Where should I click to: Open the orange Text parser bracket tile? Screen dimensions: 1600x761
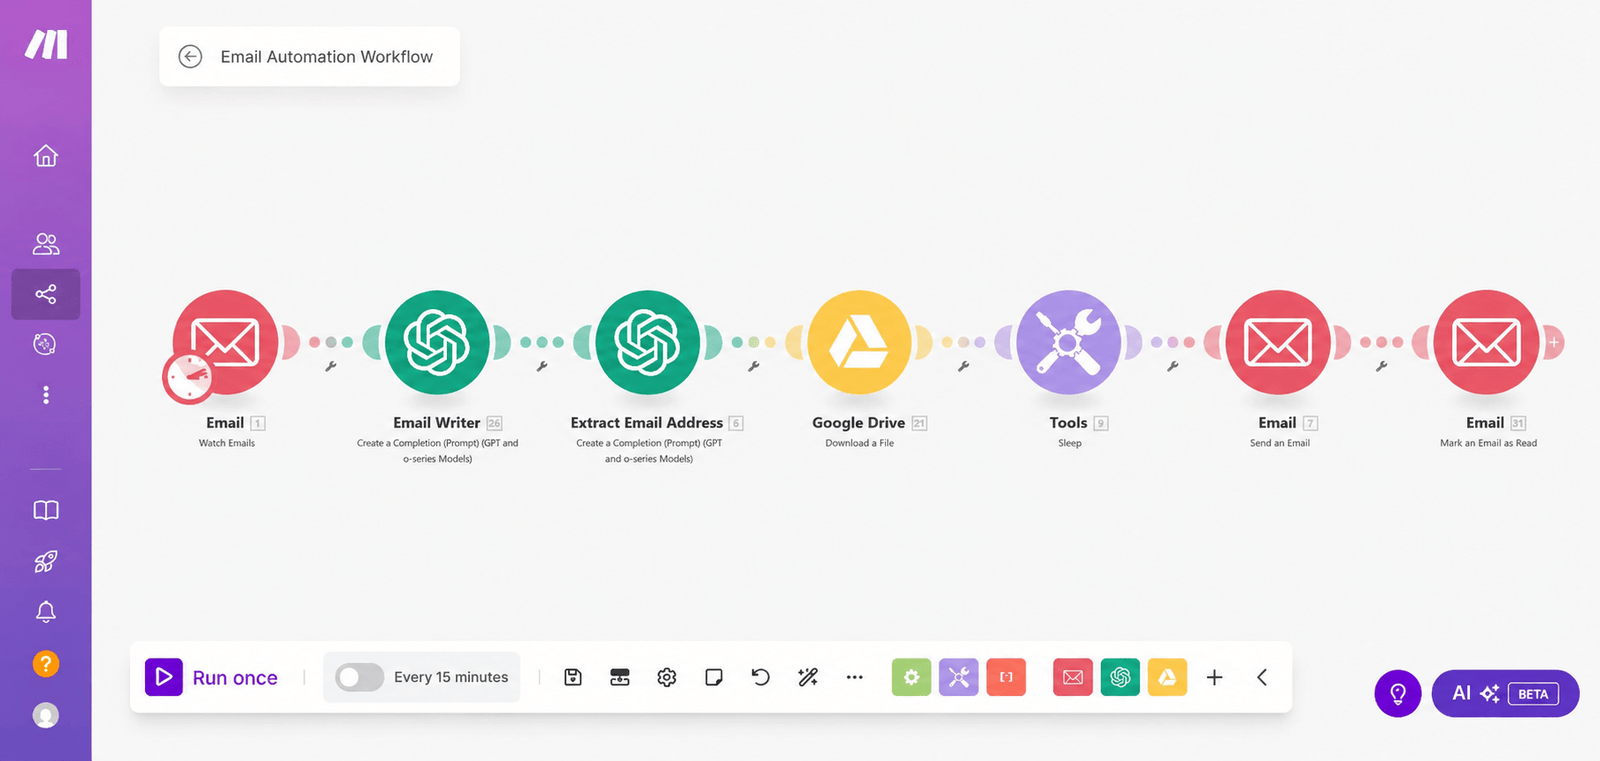[1006, 677]
